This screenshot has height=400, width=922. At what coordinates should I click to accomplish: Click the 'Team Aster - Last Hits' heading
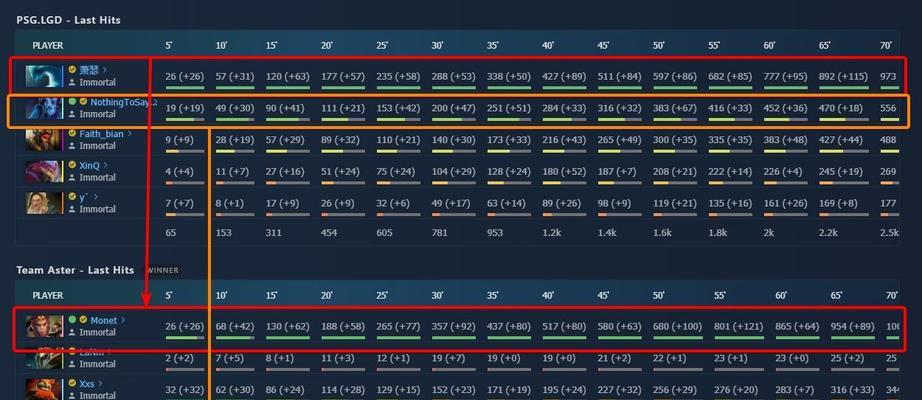pyautogui.click(x=75, y=270)
